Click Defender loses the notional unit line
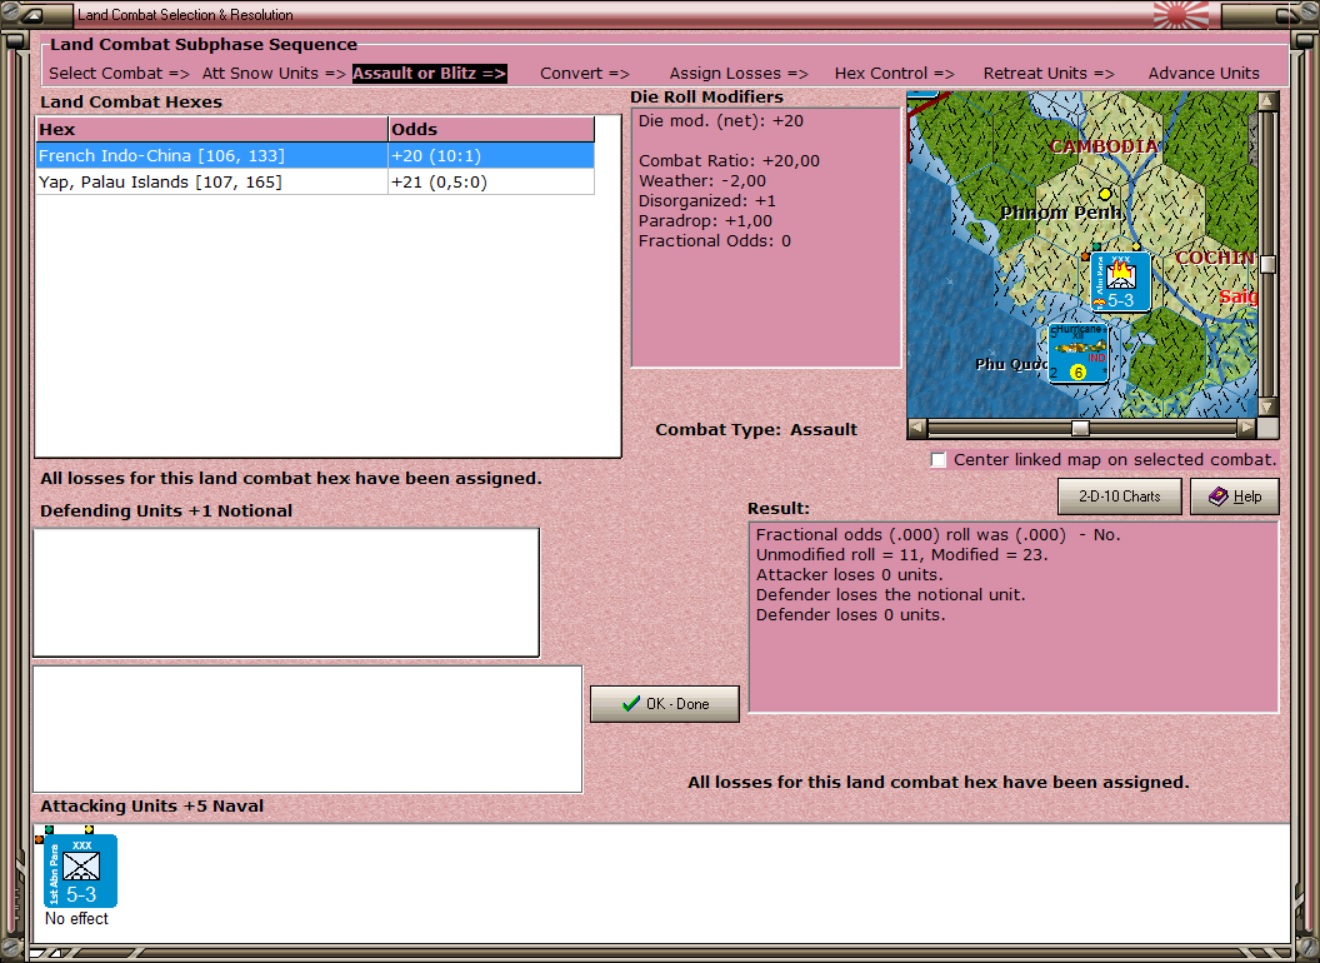The width and height of the screenshot is (1320, 963). pyautogui.click(x=890, y=595)
